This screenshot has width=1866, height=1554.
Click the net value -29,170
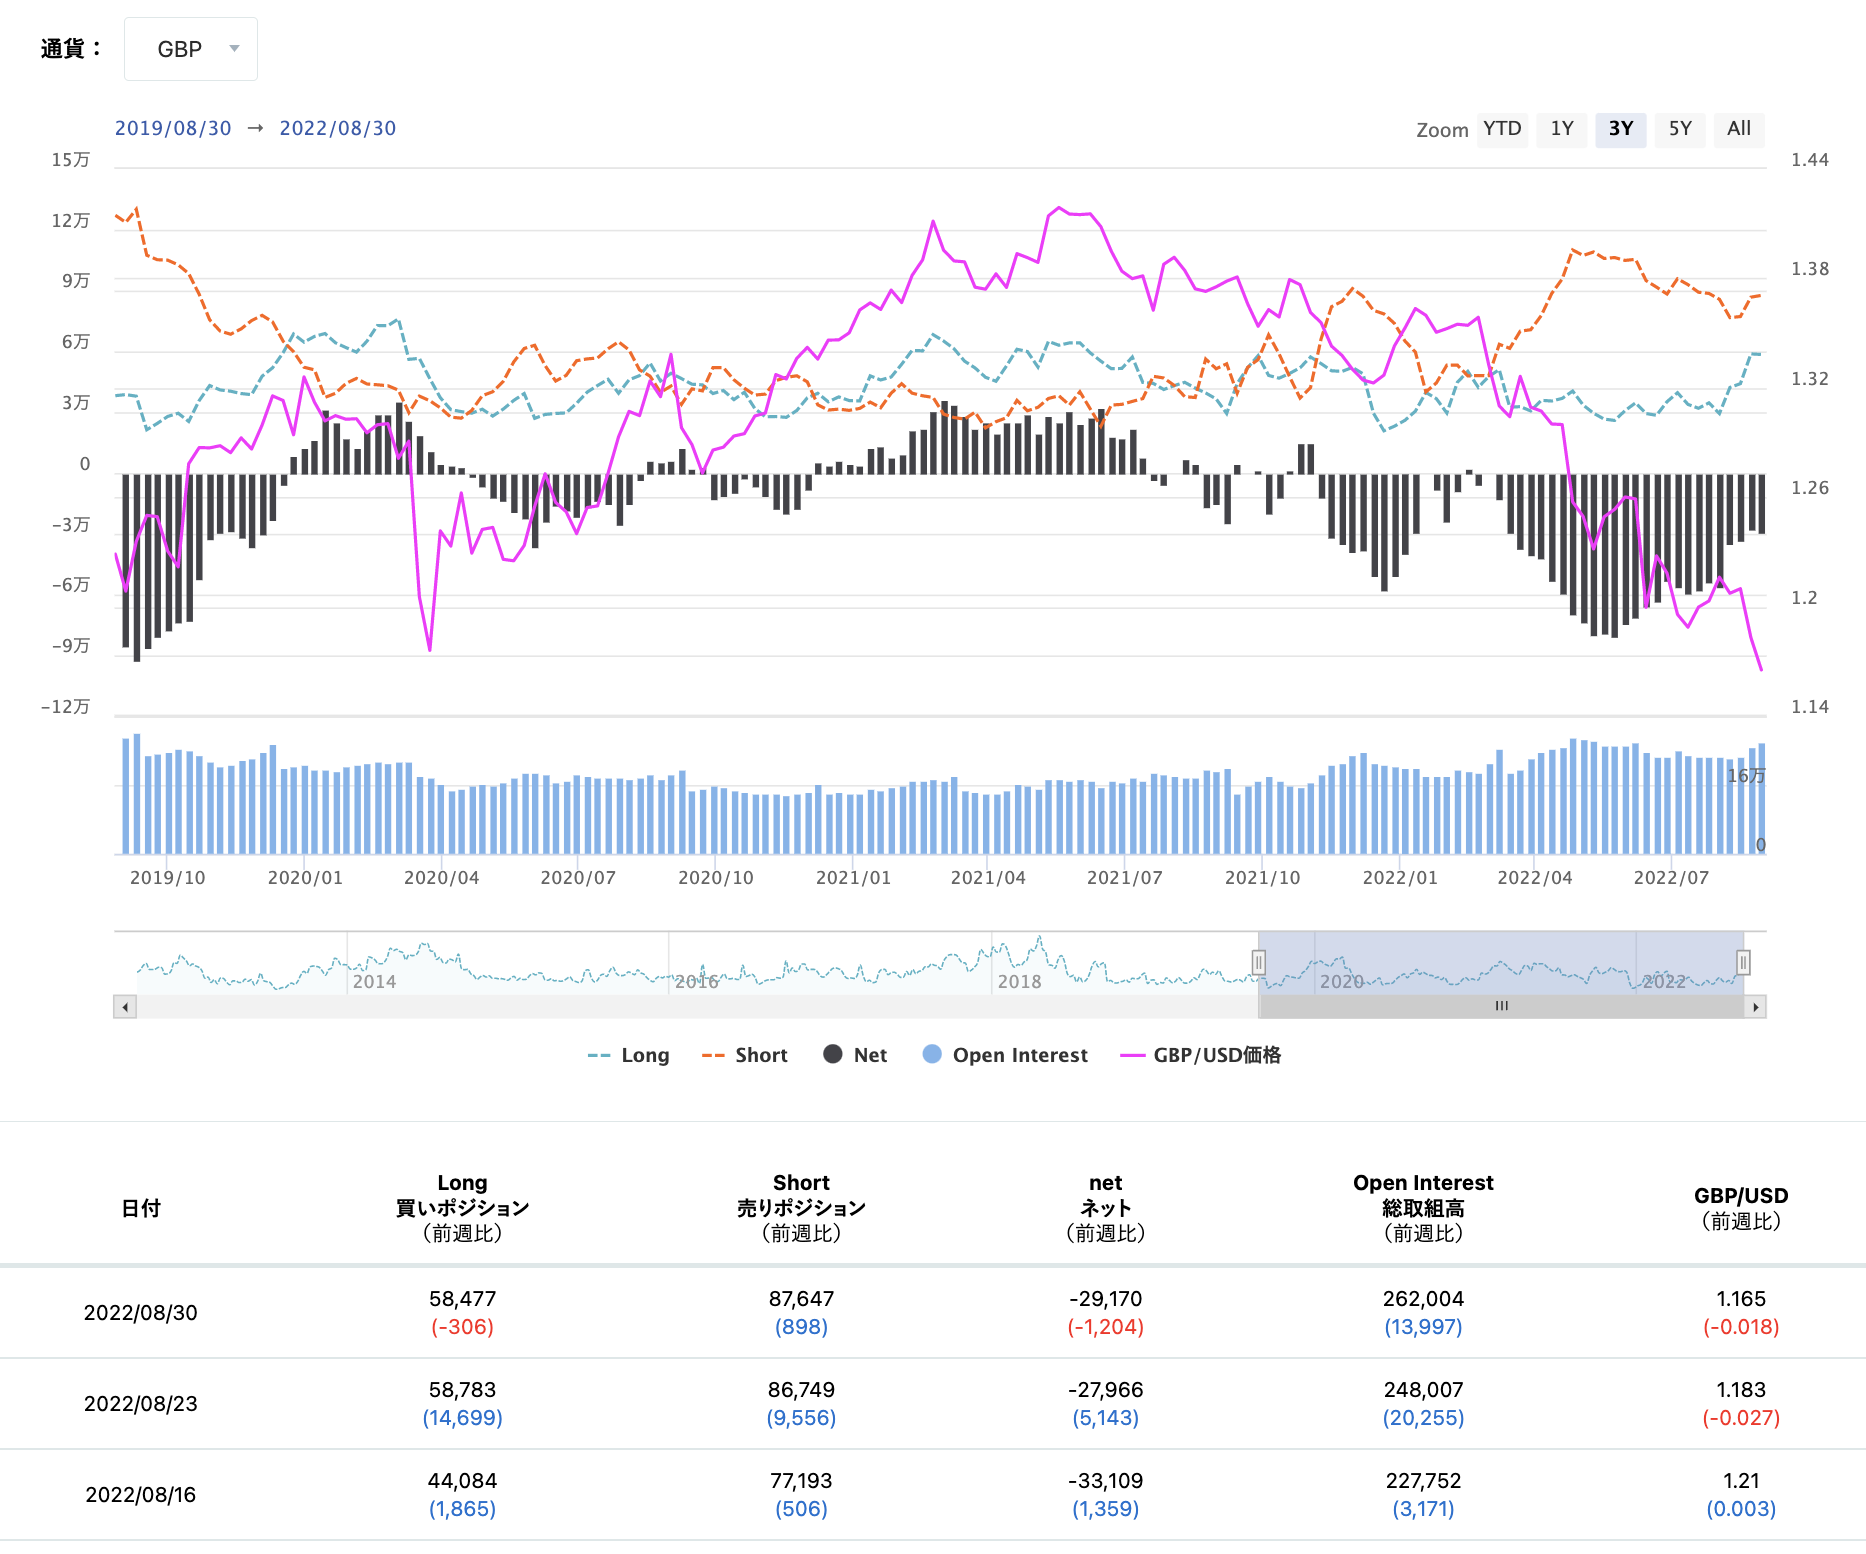pos(1105,1299)
